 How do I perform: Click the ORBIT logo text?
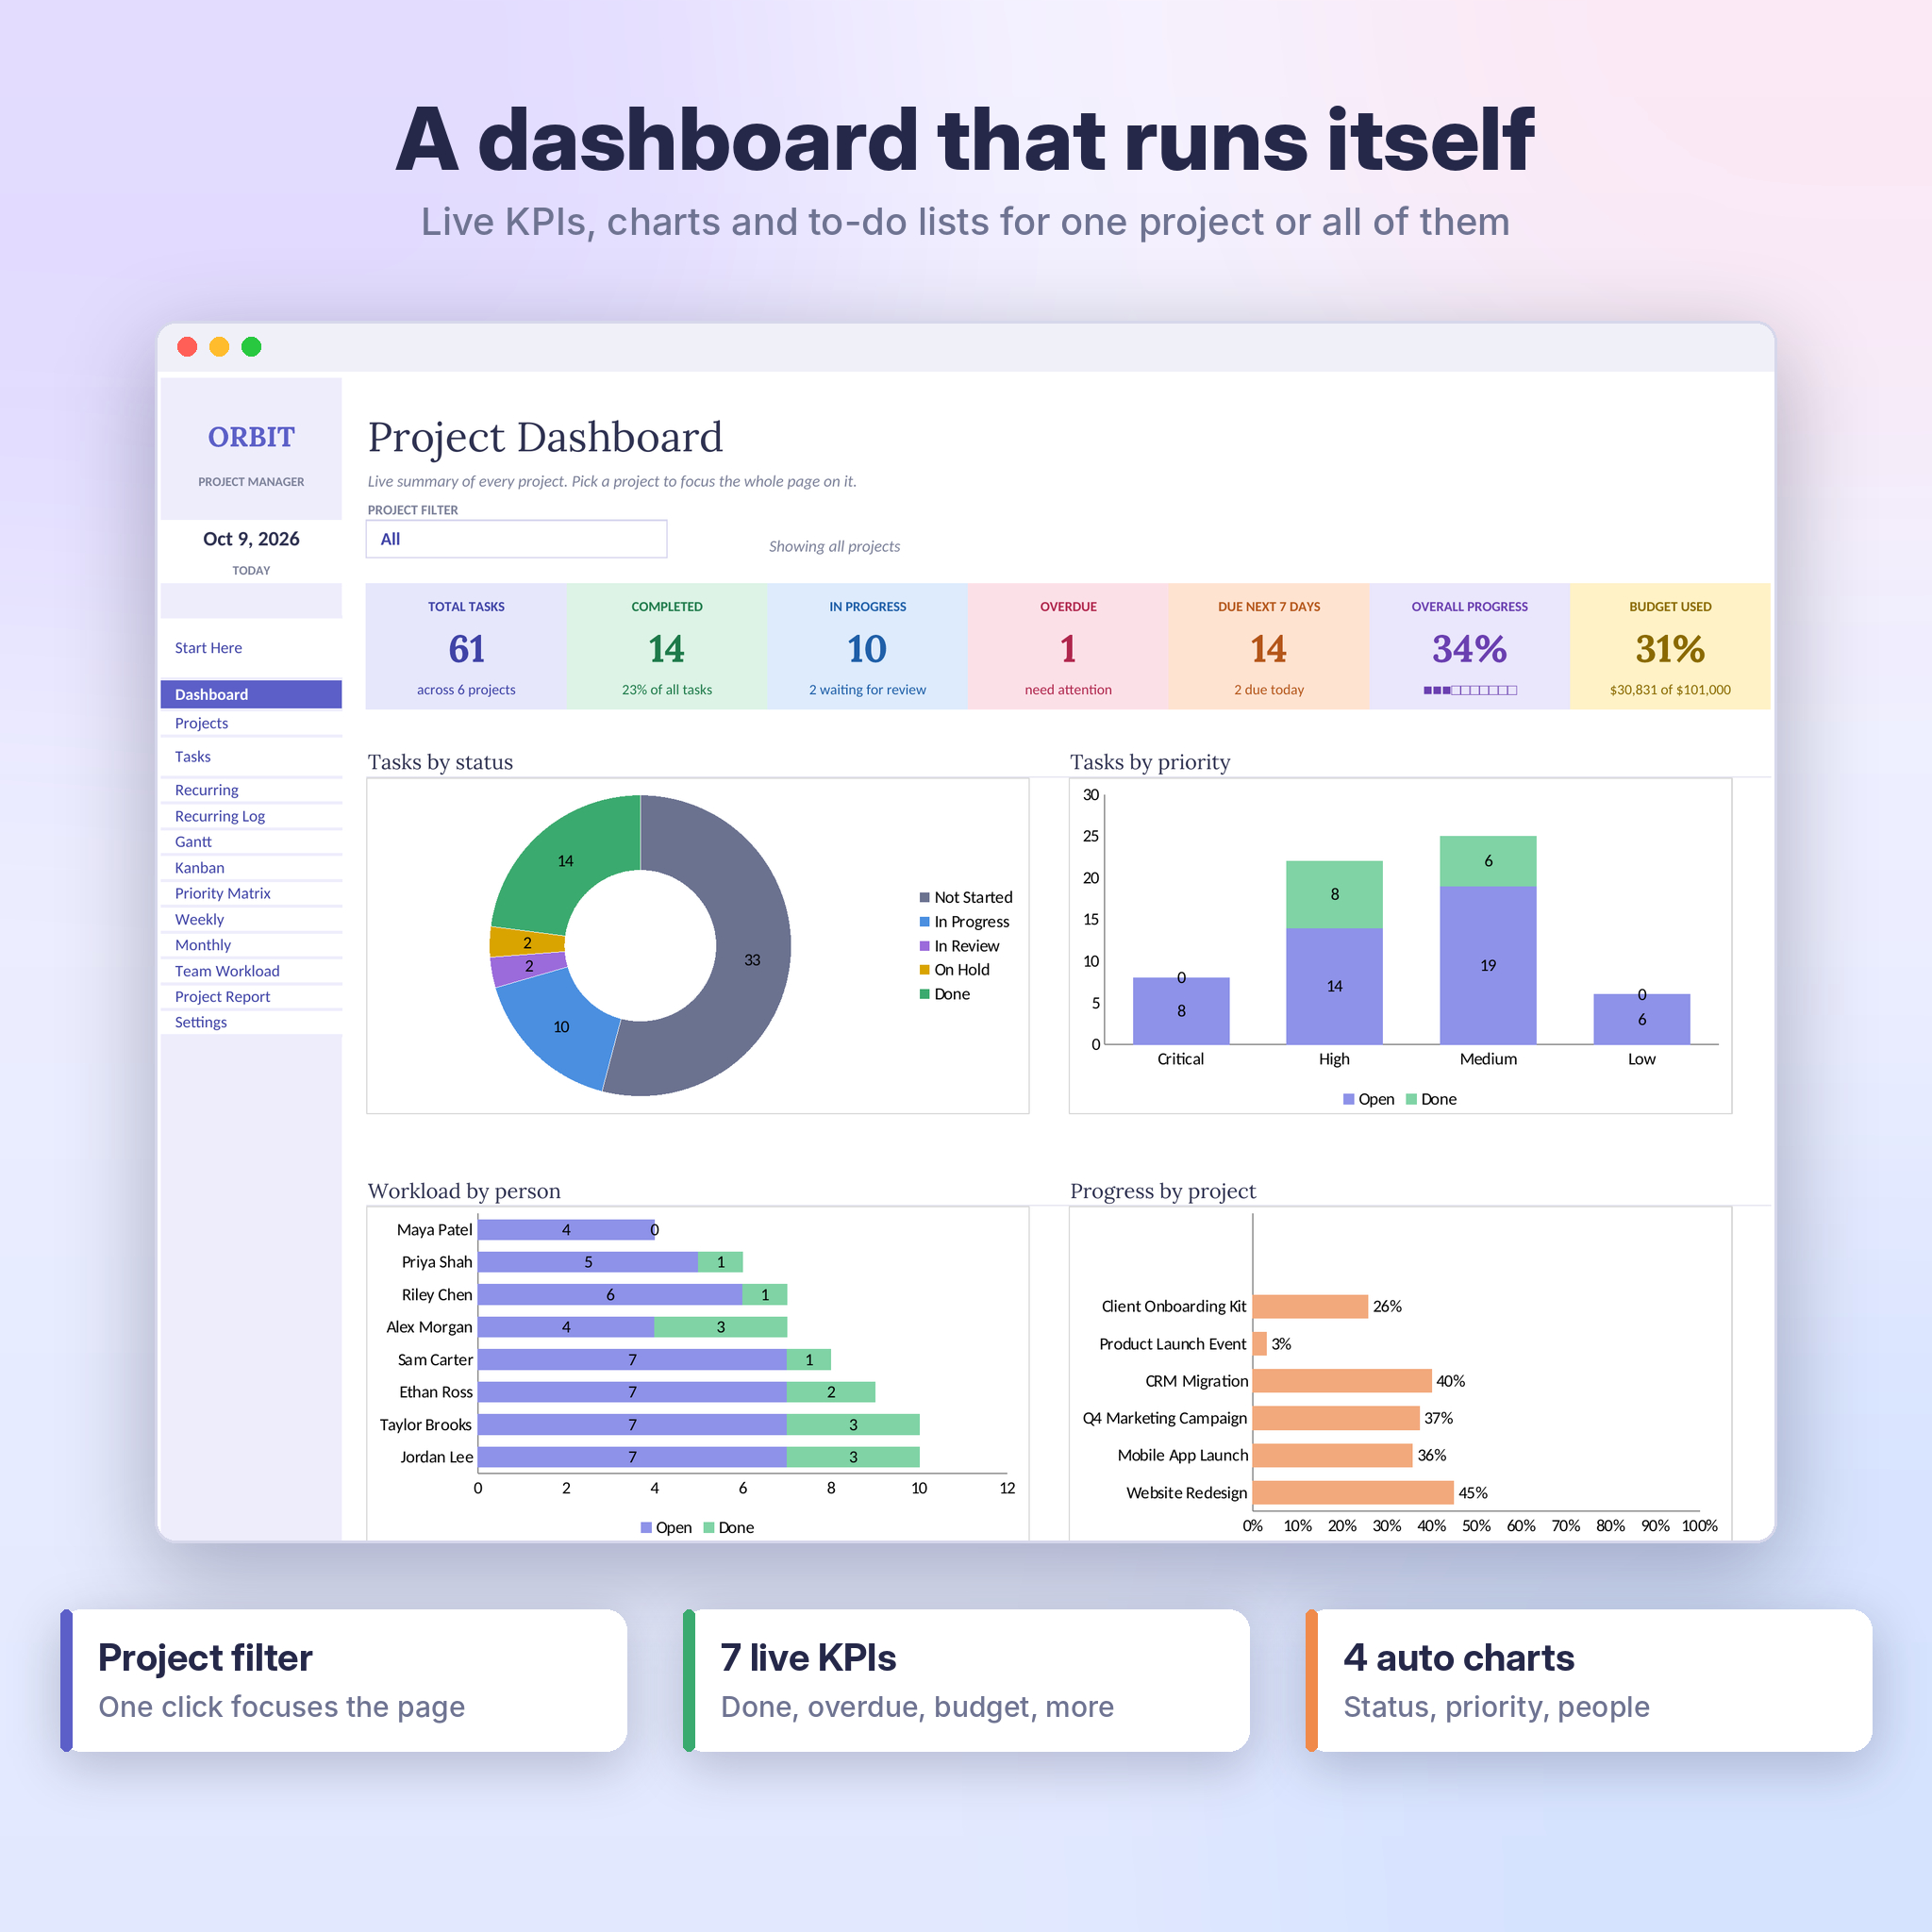tap(251, 437)
